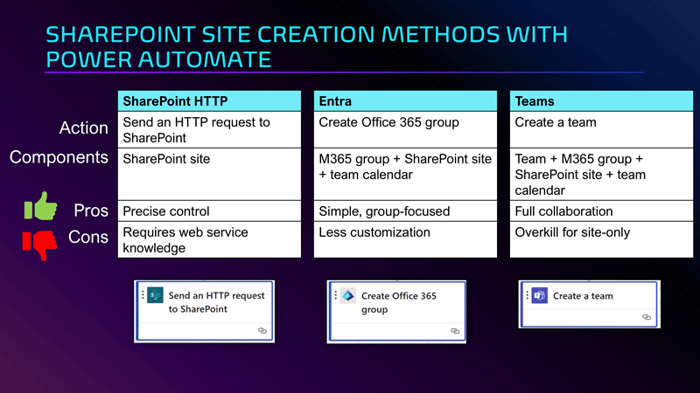
Task: Click the Teams icon in Create a team card
Action: (x=539, y=295)
